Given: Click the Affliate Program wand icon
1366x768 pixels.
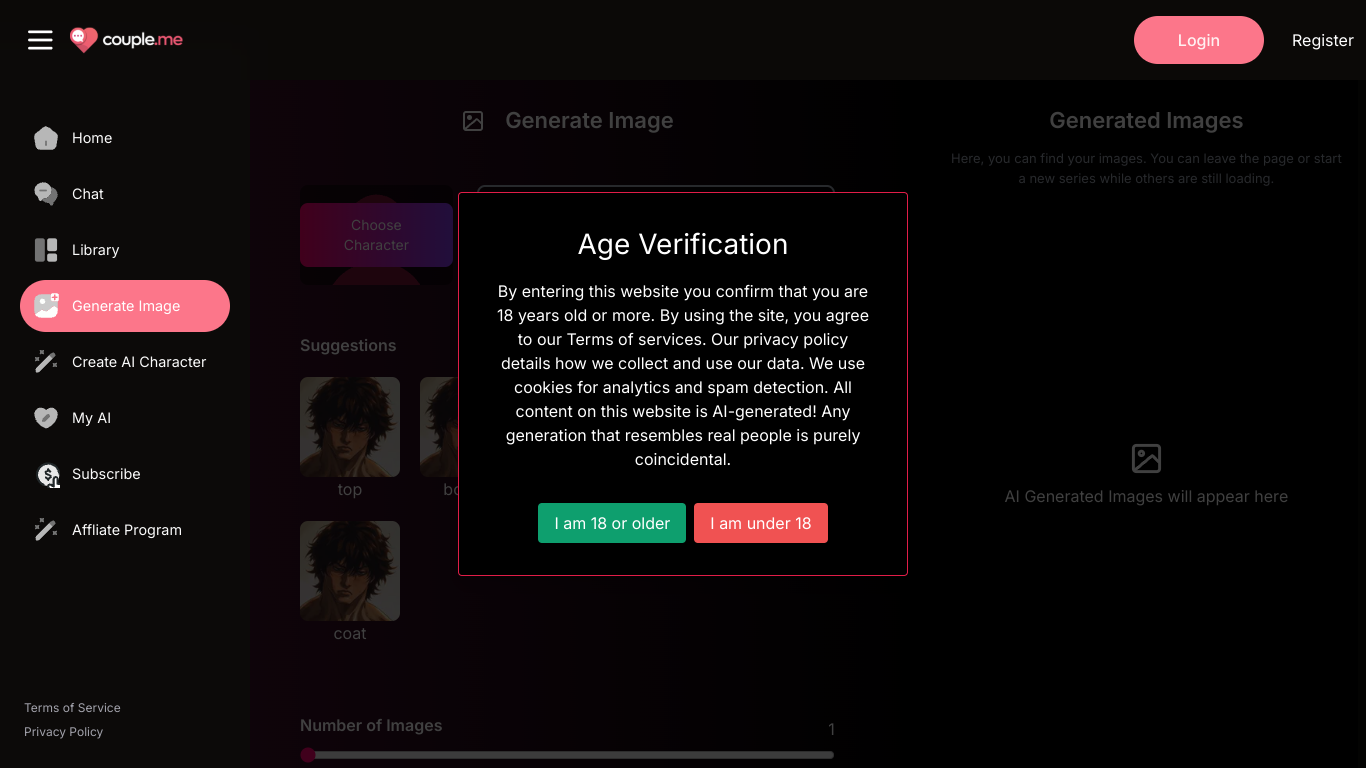Looking at the screenshot, I should tap(46, 530).
